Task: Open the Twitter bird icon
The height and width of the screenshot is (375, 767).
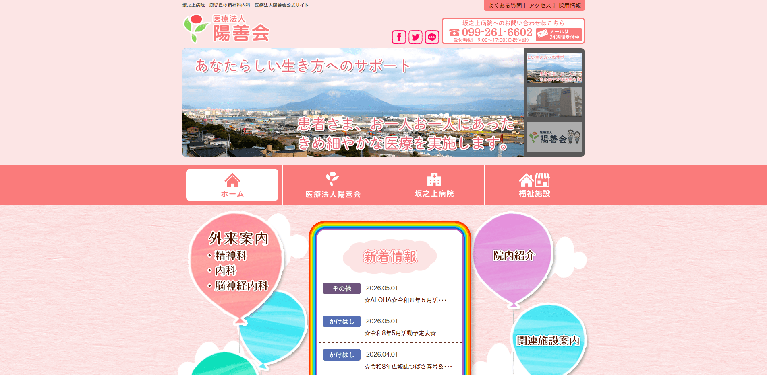Action: click(415, 37)
